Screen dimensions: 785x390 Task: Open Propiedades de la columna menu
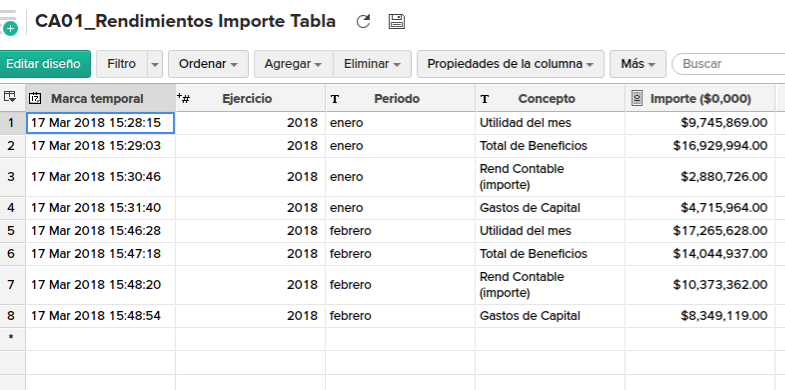[x=511, y=64]
